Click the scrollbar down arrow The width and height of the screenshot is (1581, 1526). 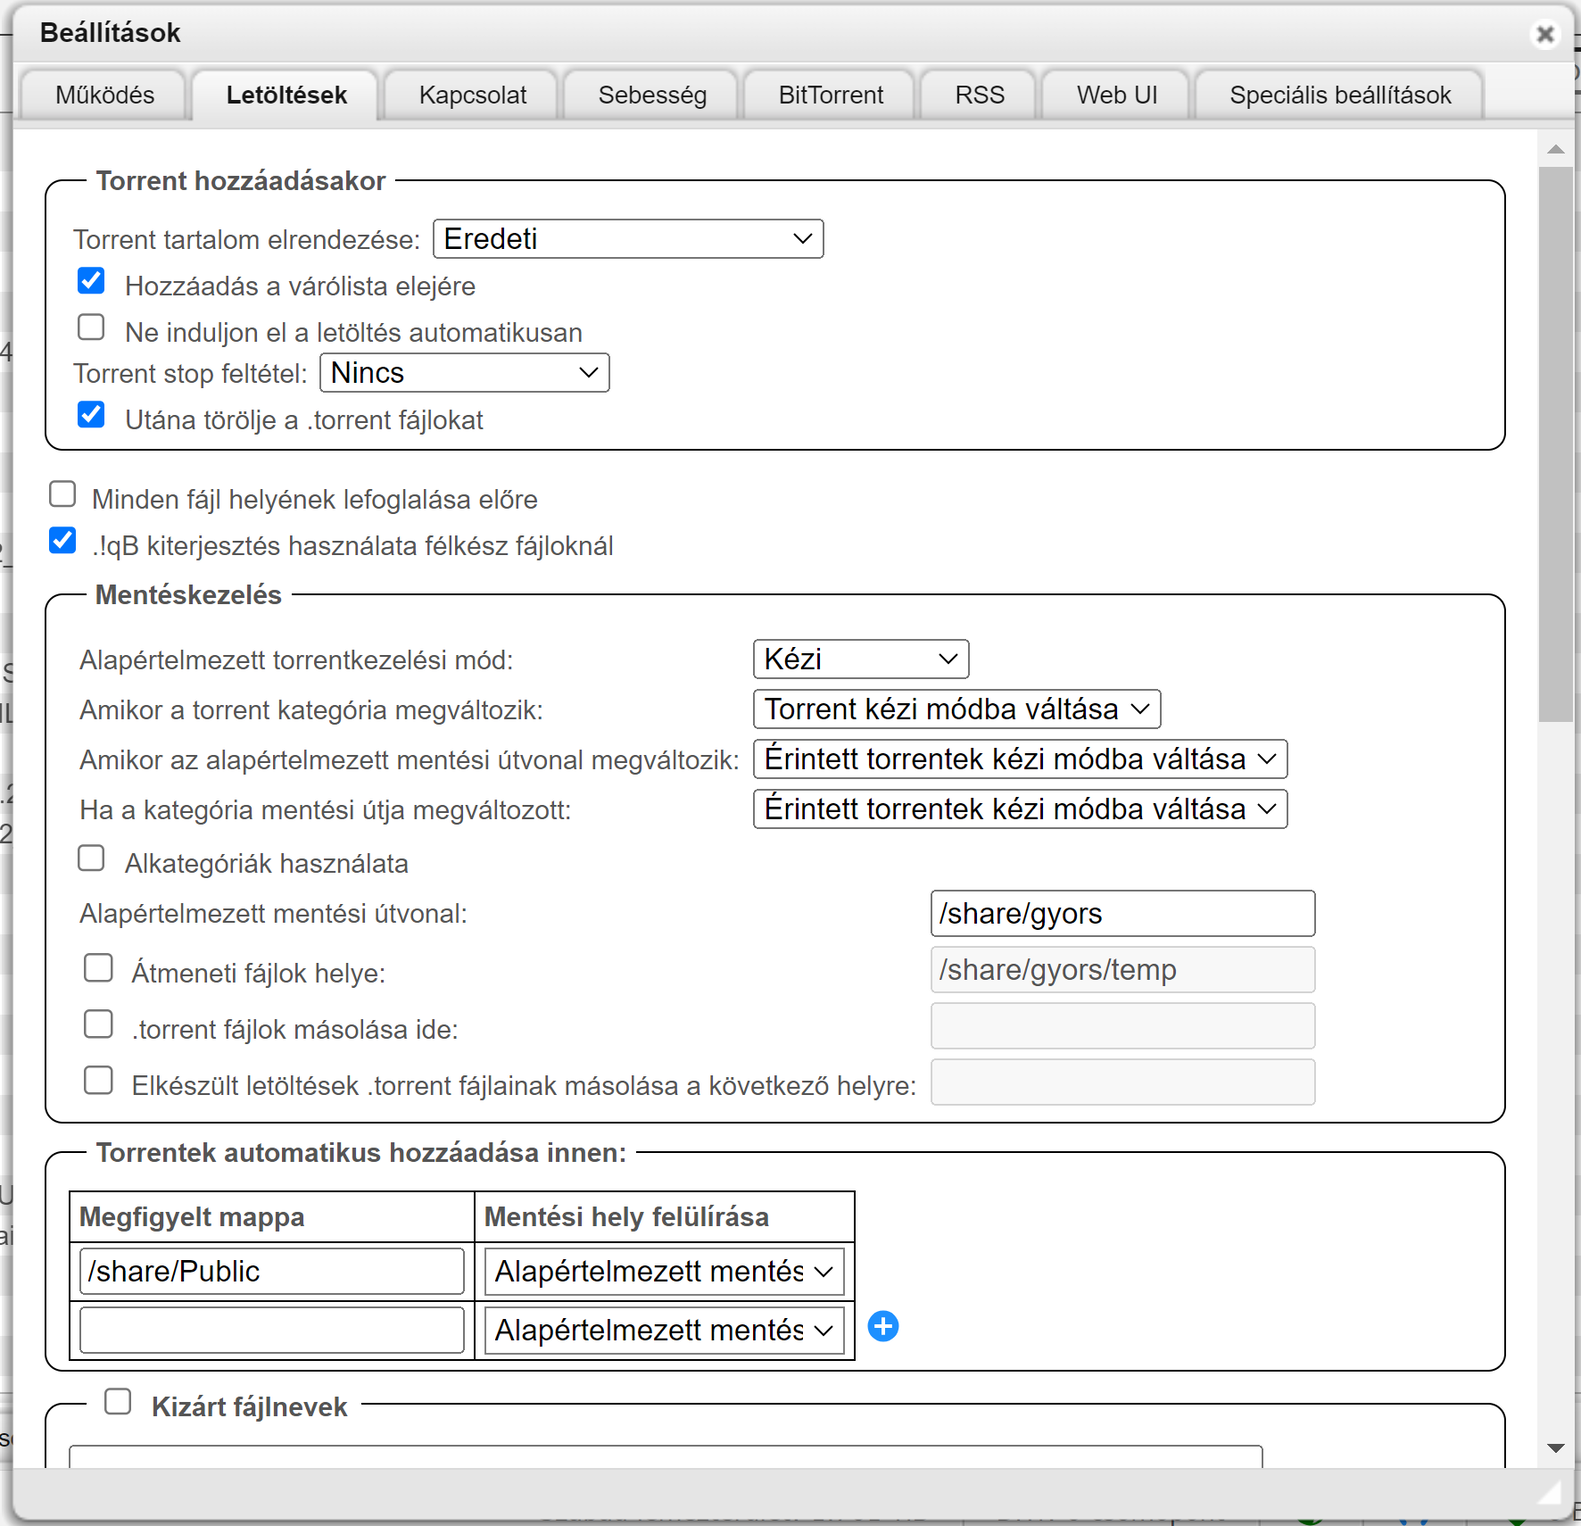pyautogui.click(x=1555, y=1448)
